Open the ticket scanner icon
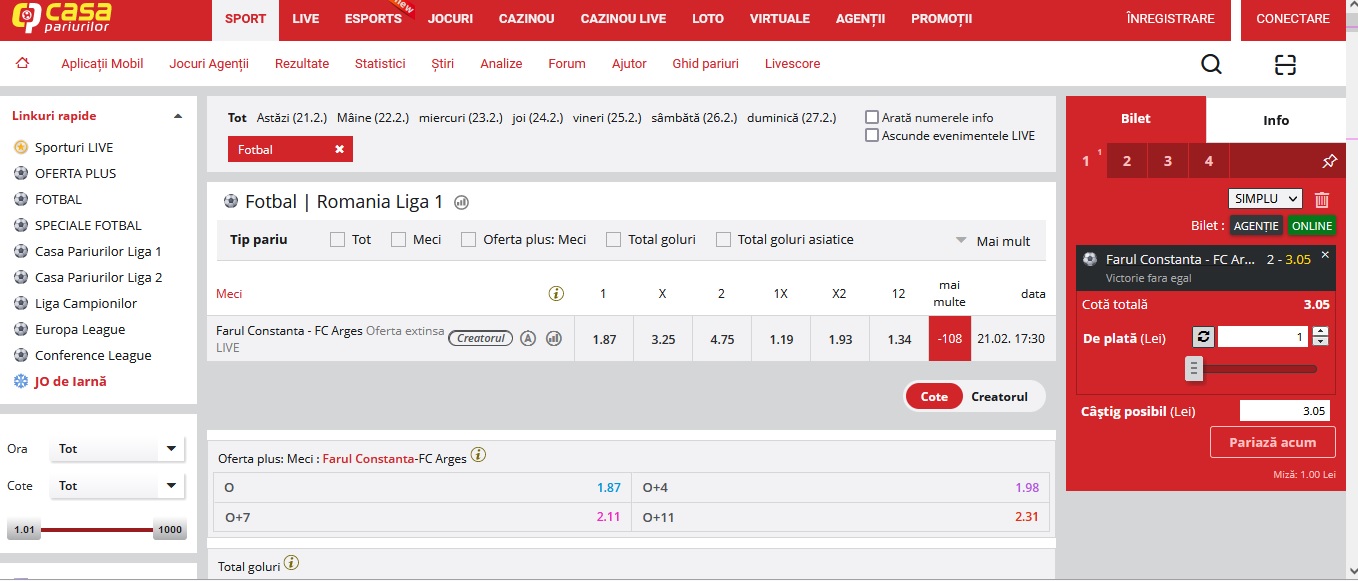 pos(1285,65)
